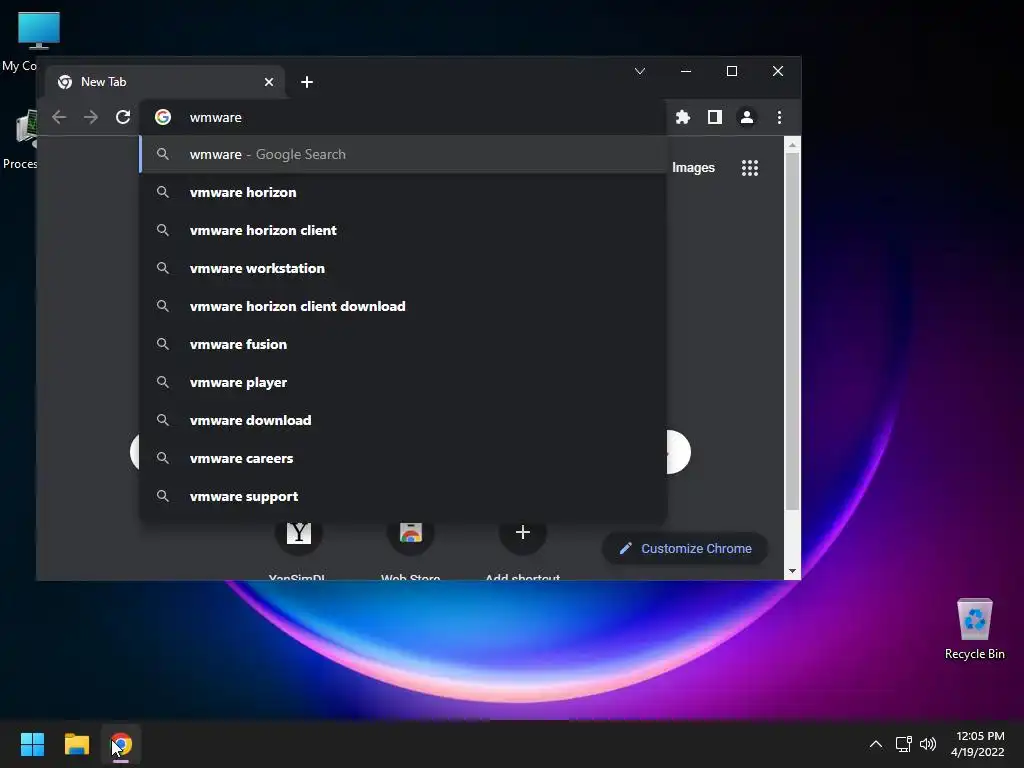Choose 'vmware horizon client download' suggestion
The image size is (1024, 768).
pos(403,306)
